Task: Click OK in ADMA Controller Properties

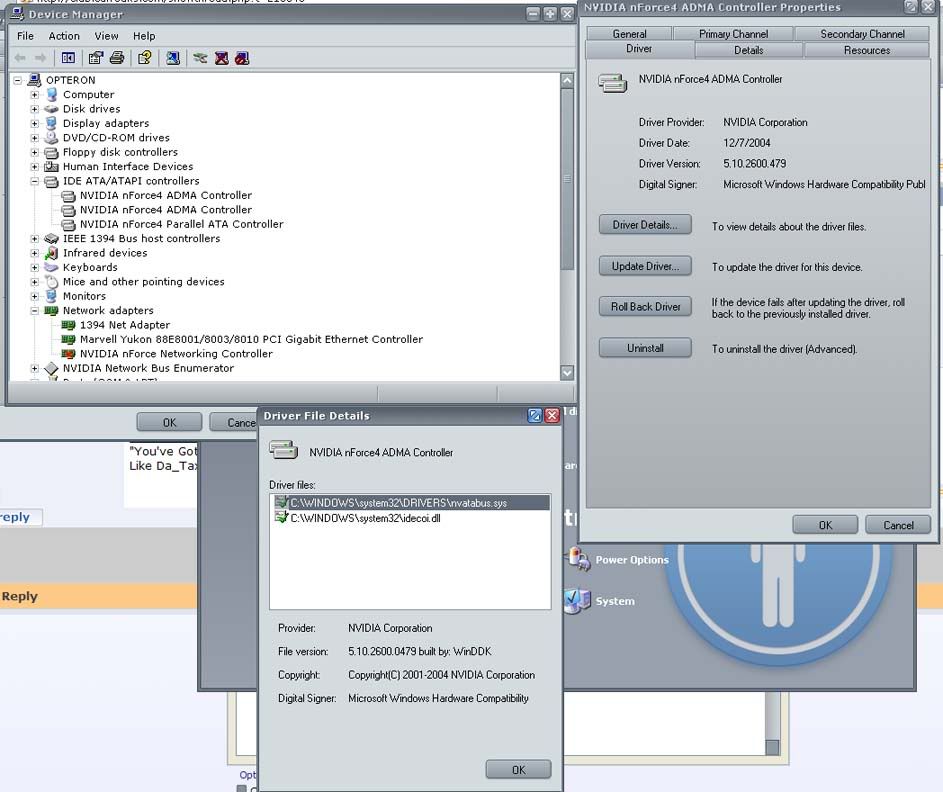Action: pos(825,525)
